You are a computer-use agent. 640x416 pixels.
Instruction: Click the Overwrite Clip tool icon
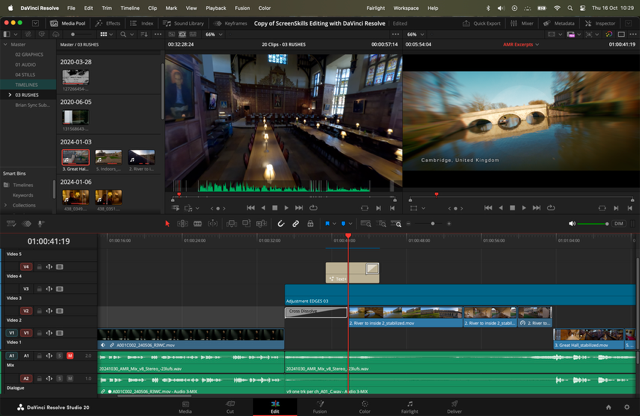[246, 224]
